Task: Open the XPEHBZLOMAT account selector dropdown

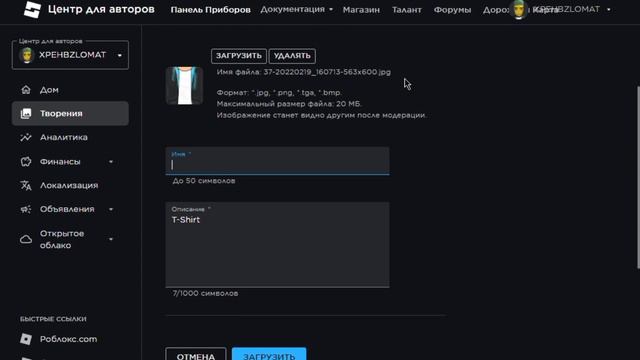Action: pos(70,55)
